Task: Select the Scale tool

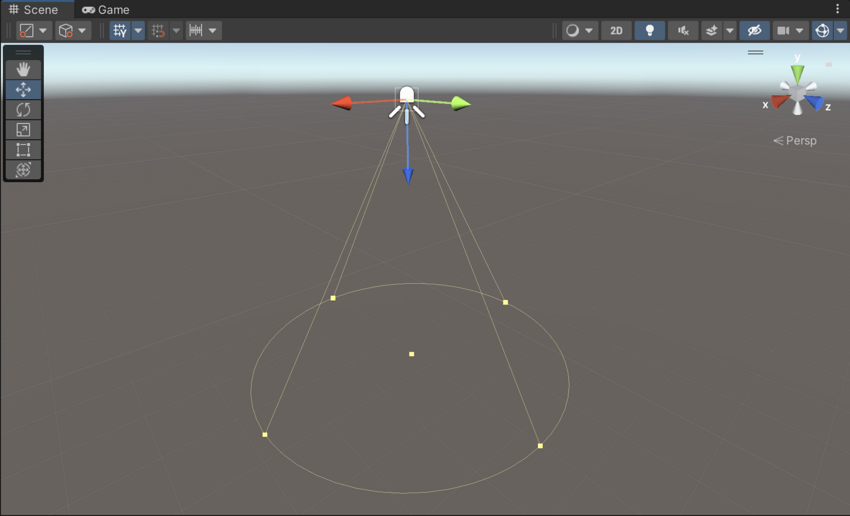Action: coord(23,130)
